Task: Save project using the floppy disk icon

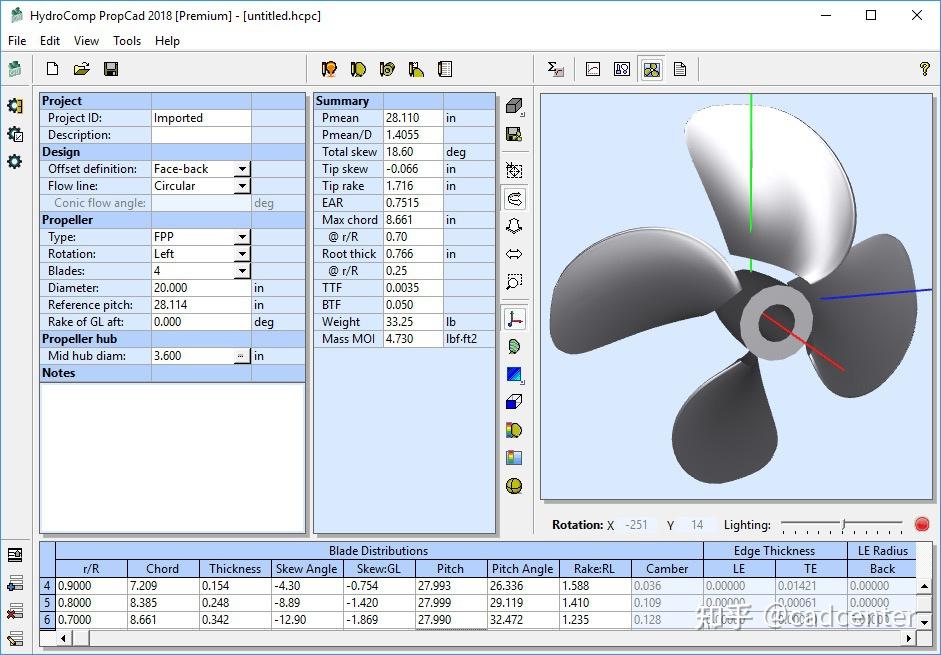Action: coord(111,69)
